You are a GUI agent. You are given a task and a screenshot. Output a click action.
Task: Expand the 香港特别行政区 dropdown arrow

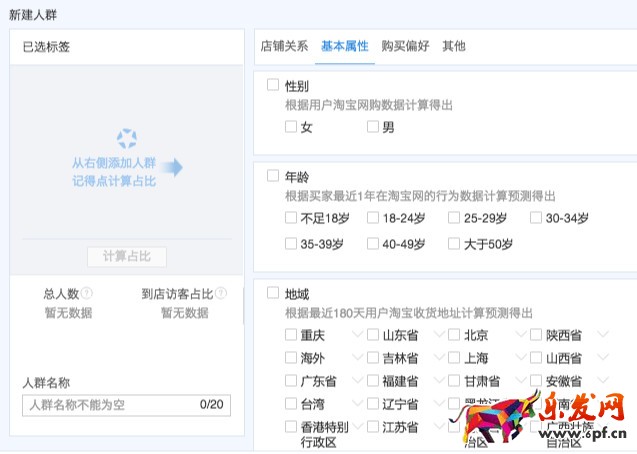pyautogui.click(x=357, y=426)
